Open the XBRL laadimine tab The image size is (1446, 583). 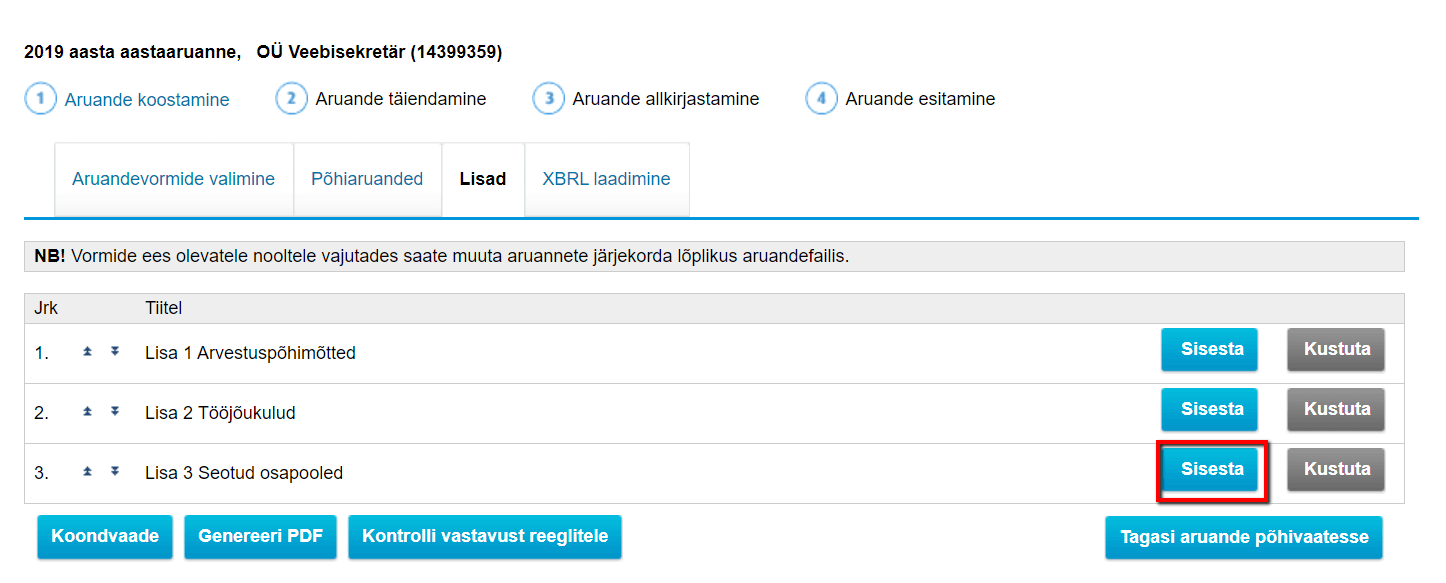pos(607,180)
